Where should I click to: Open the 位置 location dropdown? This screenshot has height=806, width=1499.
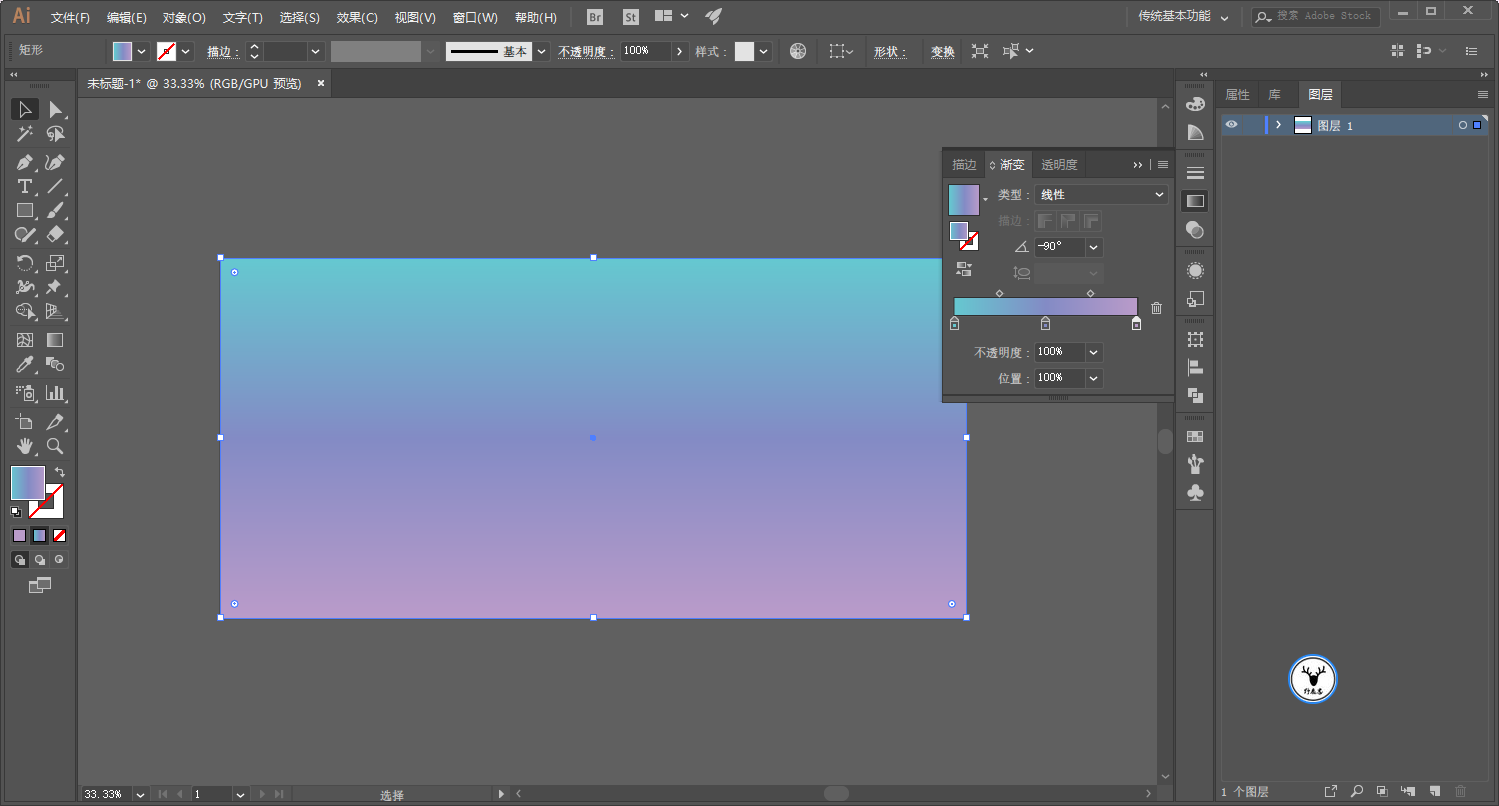(x=1094, y=378)
